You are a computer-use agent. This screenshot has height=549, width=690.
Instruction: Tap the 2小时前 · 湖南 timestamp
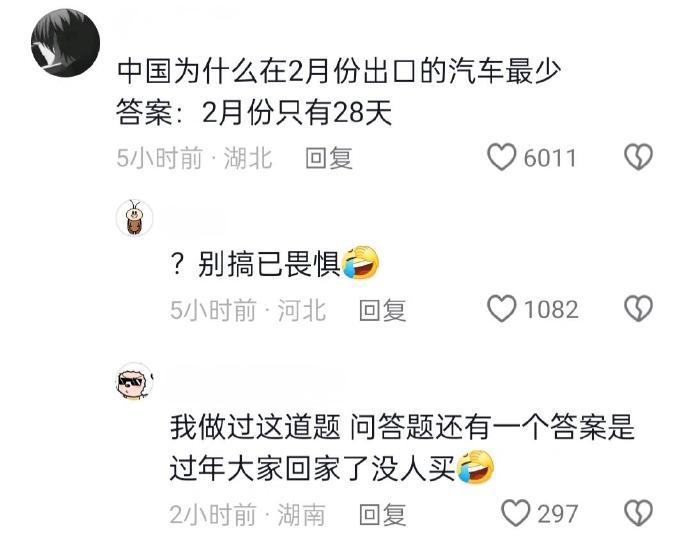(247, 514)
